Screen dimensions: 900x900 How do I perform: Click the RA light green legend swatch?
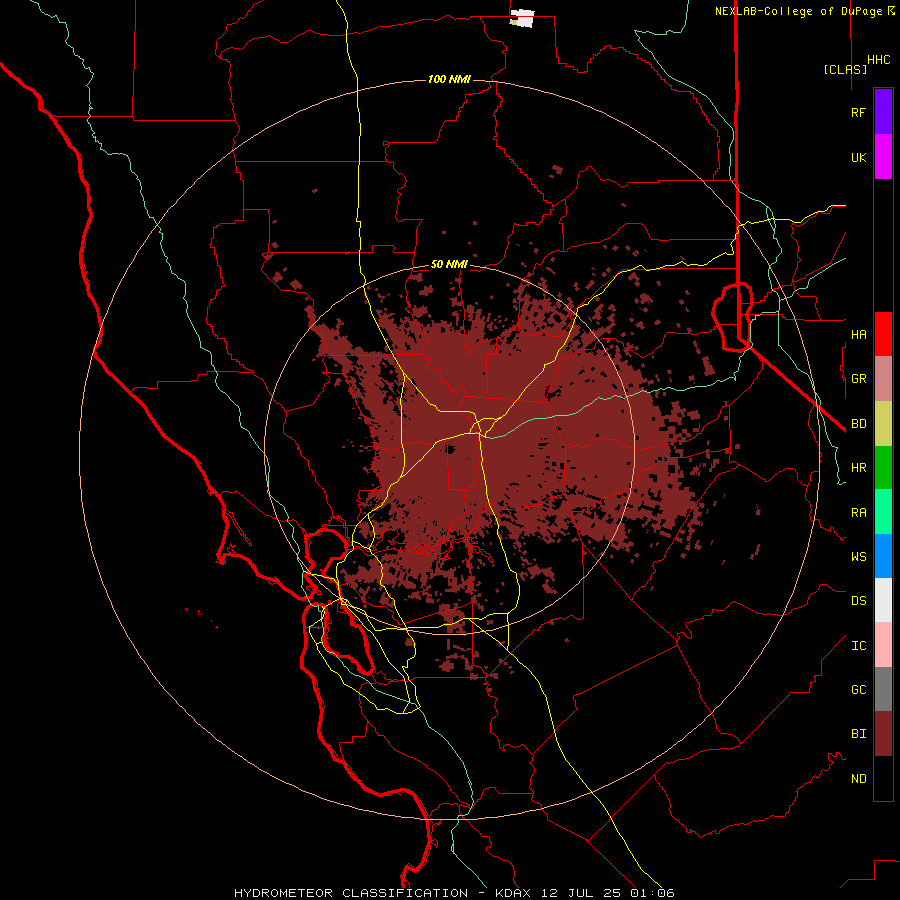pos(883,512)
